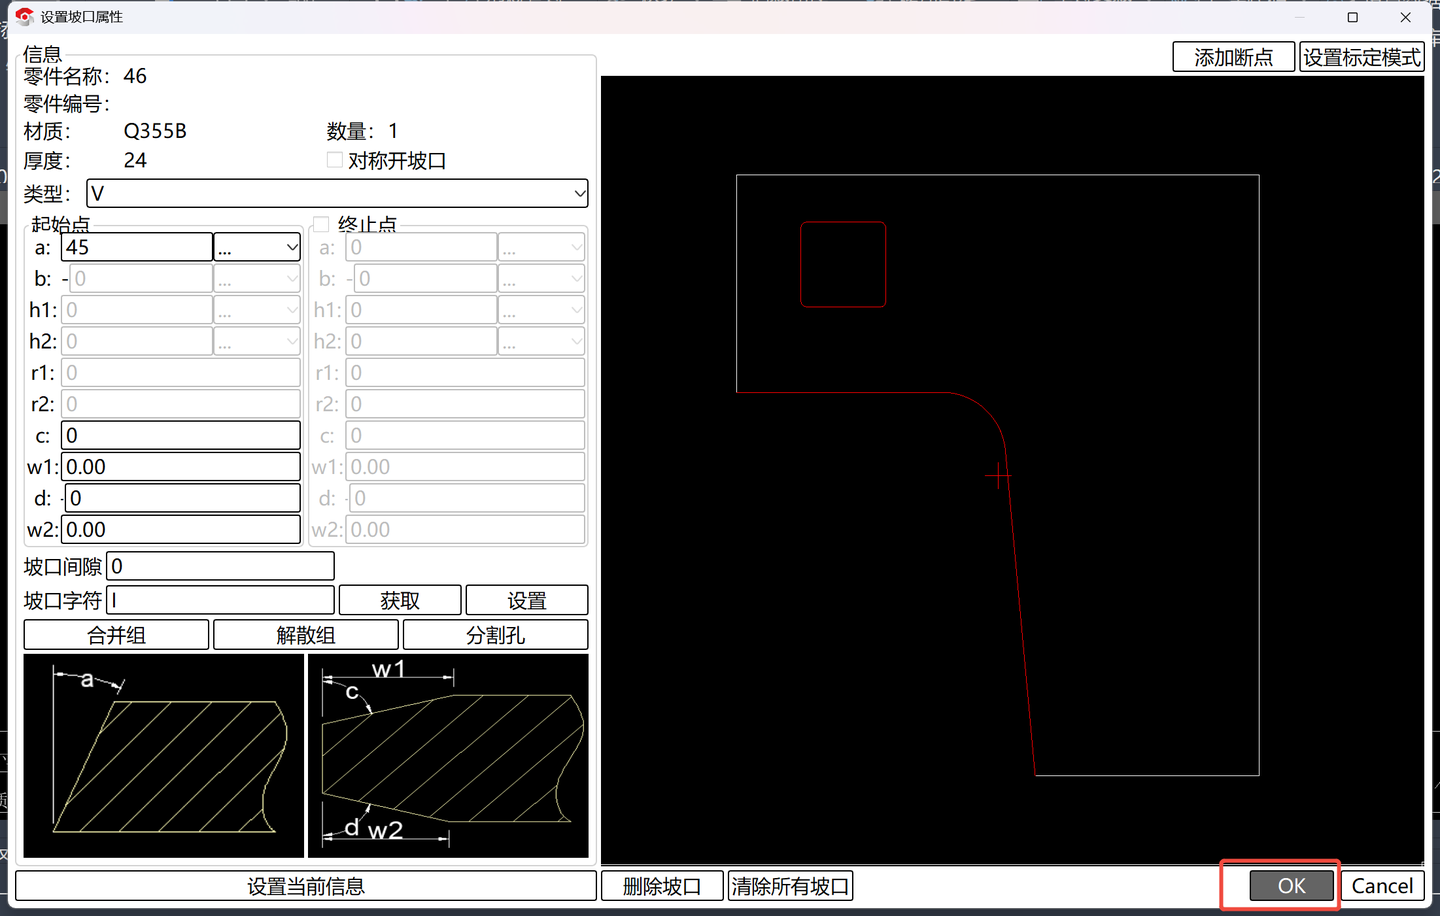The image size is (1440, 916).
Task: Click the 合并组 button
Action: pos(116,635)
